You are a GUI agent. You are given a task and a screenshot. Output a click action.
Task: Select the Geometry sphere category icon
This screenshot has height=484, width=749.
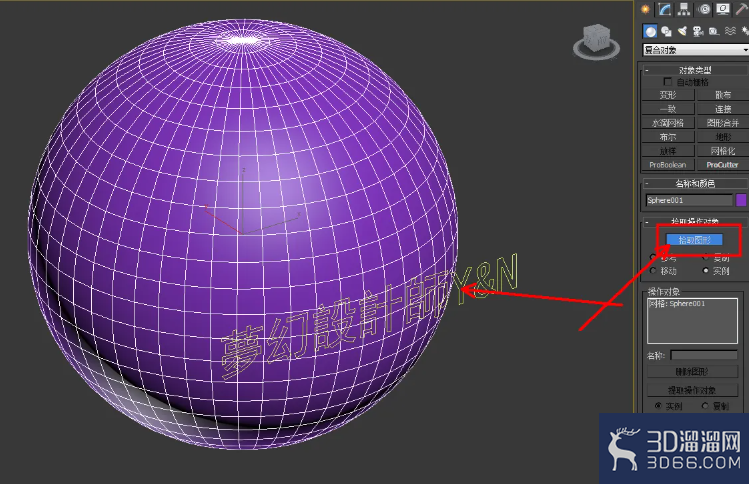[x=650, y=32]
